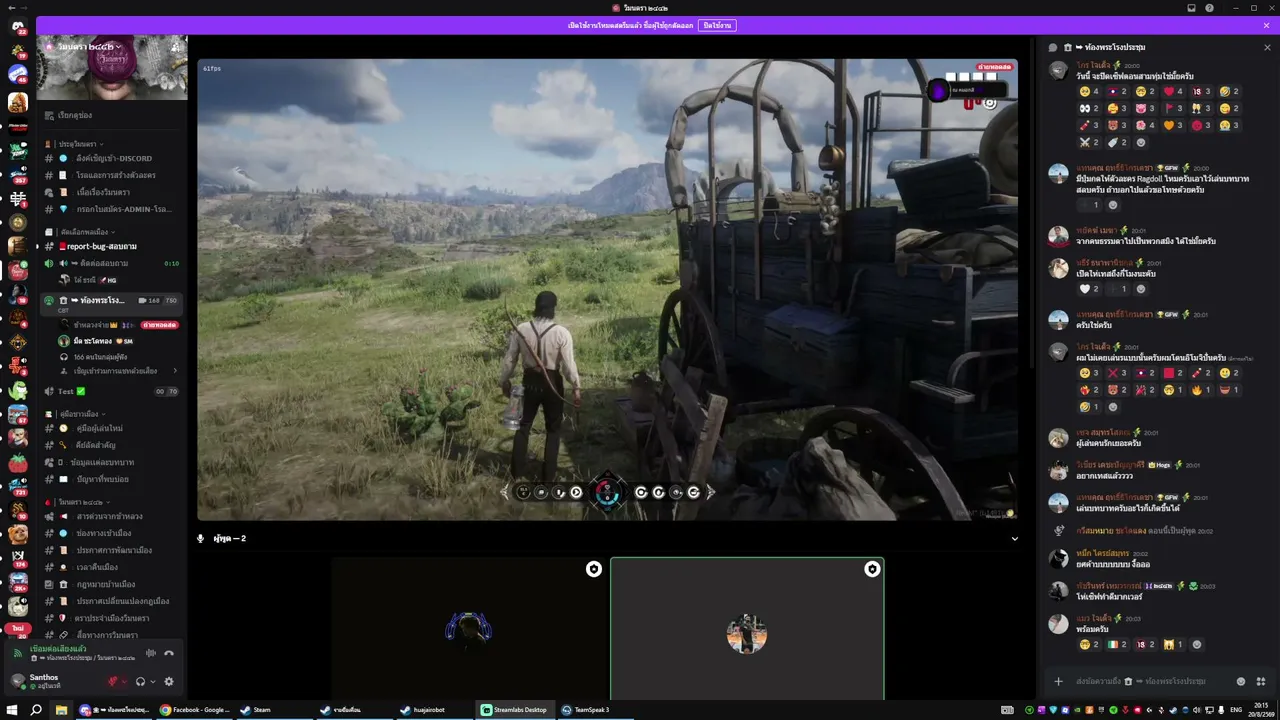Screen dimensions: 1280x720
Task: Toggle Italy flag reaction on last message
Action: point(1118,645)
